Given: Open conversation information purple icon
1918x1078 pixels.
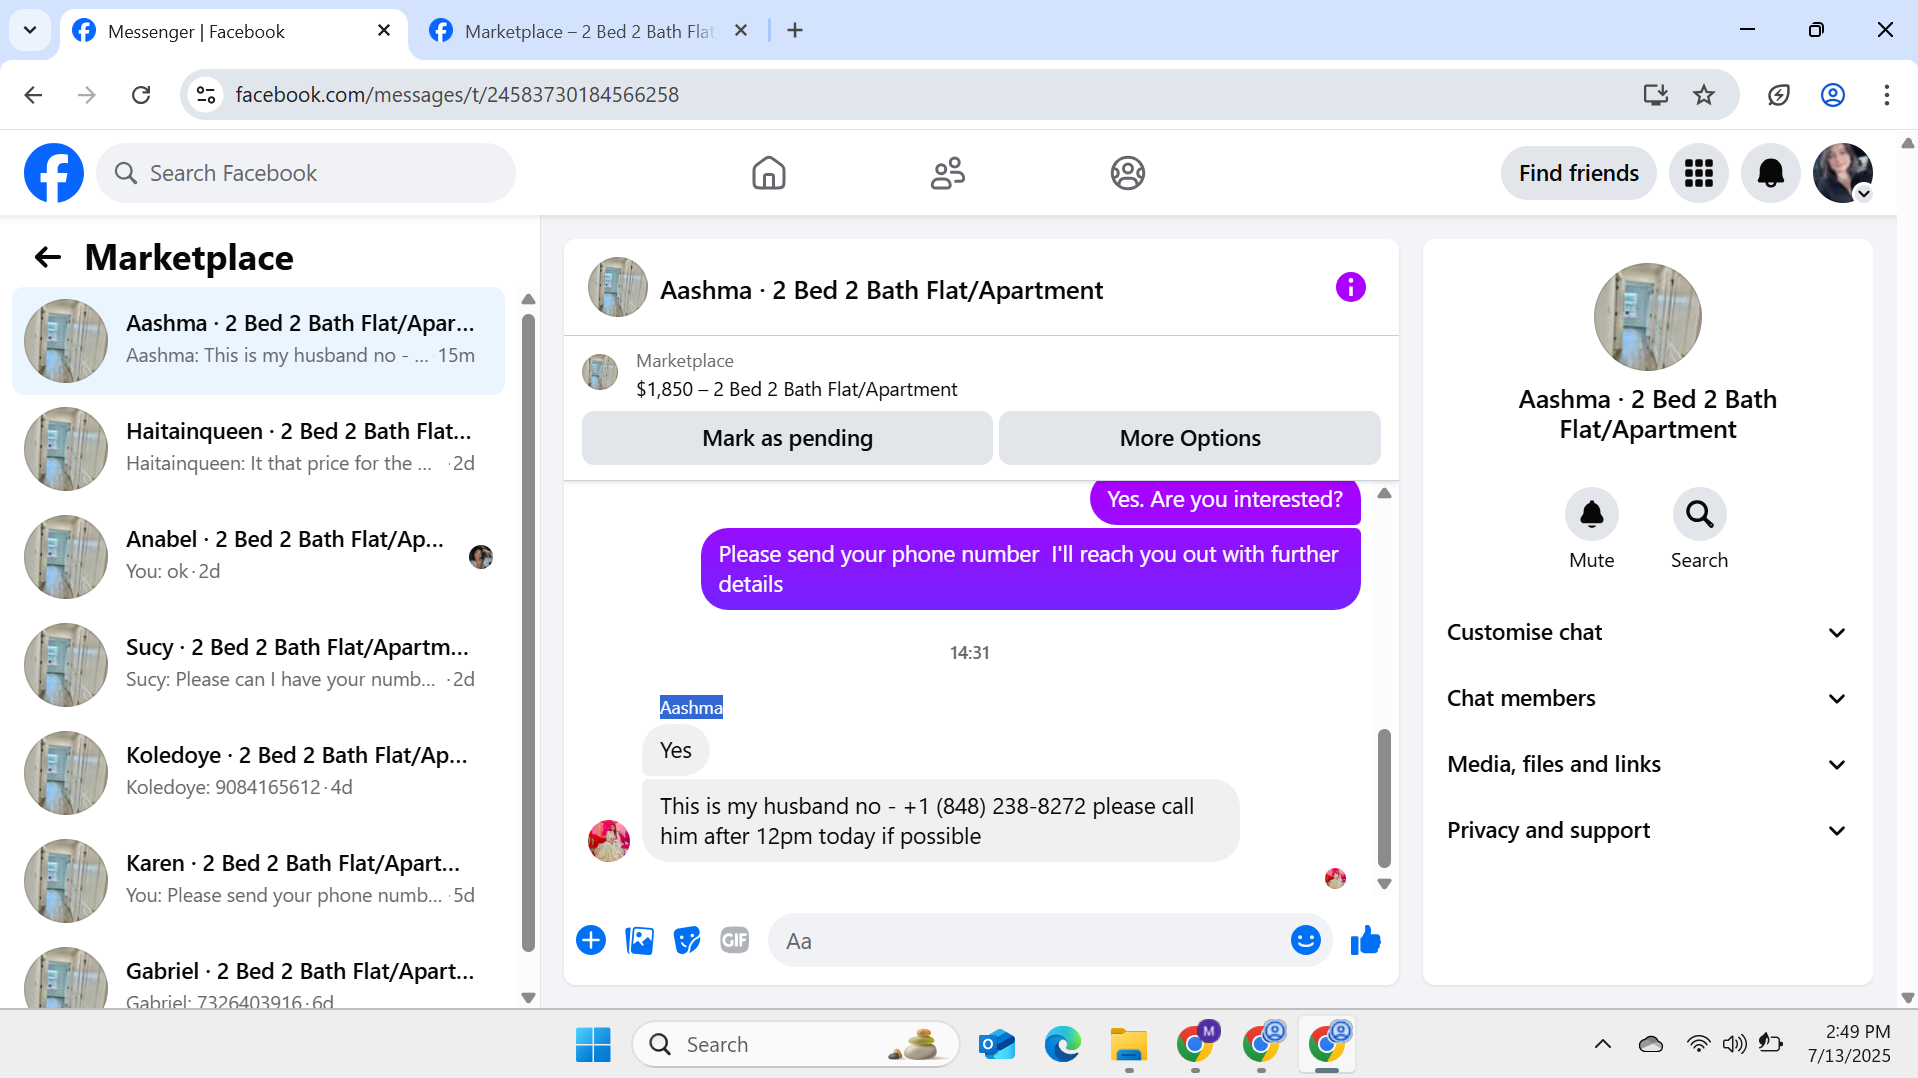Looking at the screenshot, I should 1350,288.
